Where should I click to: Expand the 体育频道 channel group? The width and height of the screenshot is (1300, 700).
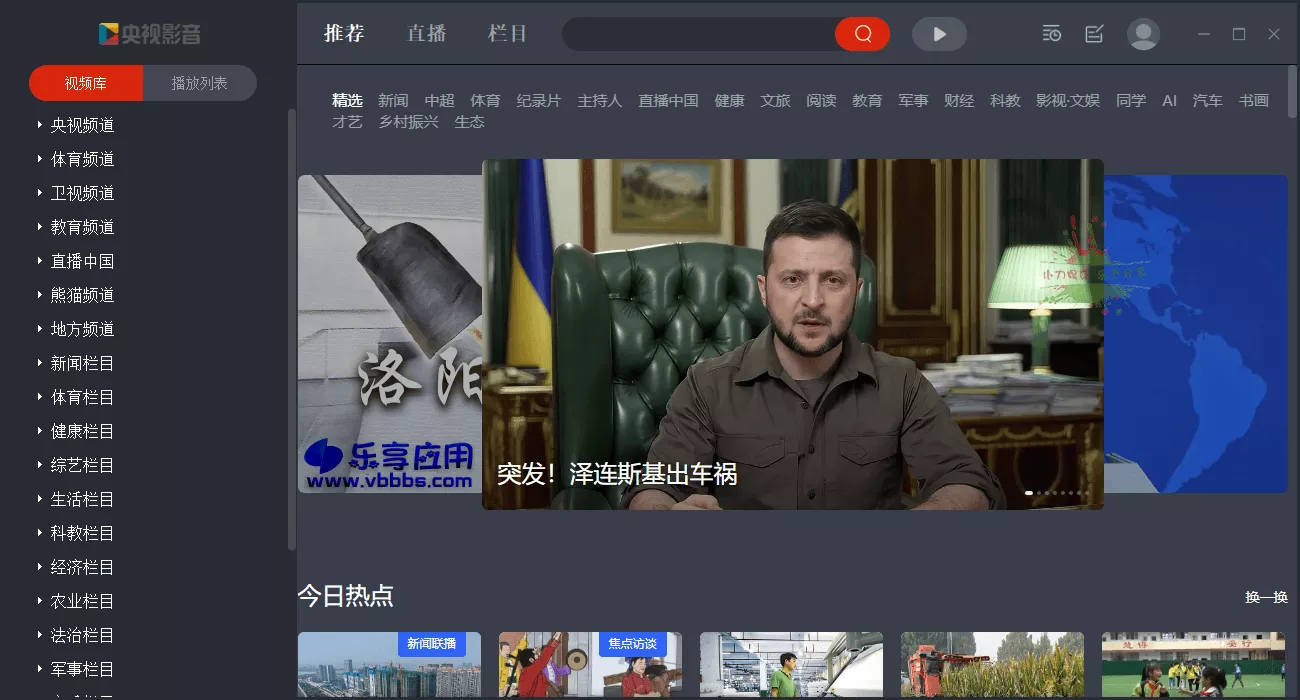pos(85,159)
